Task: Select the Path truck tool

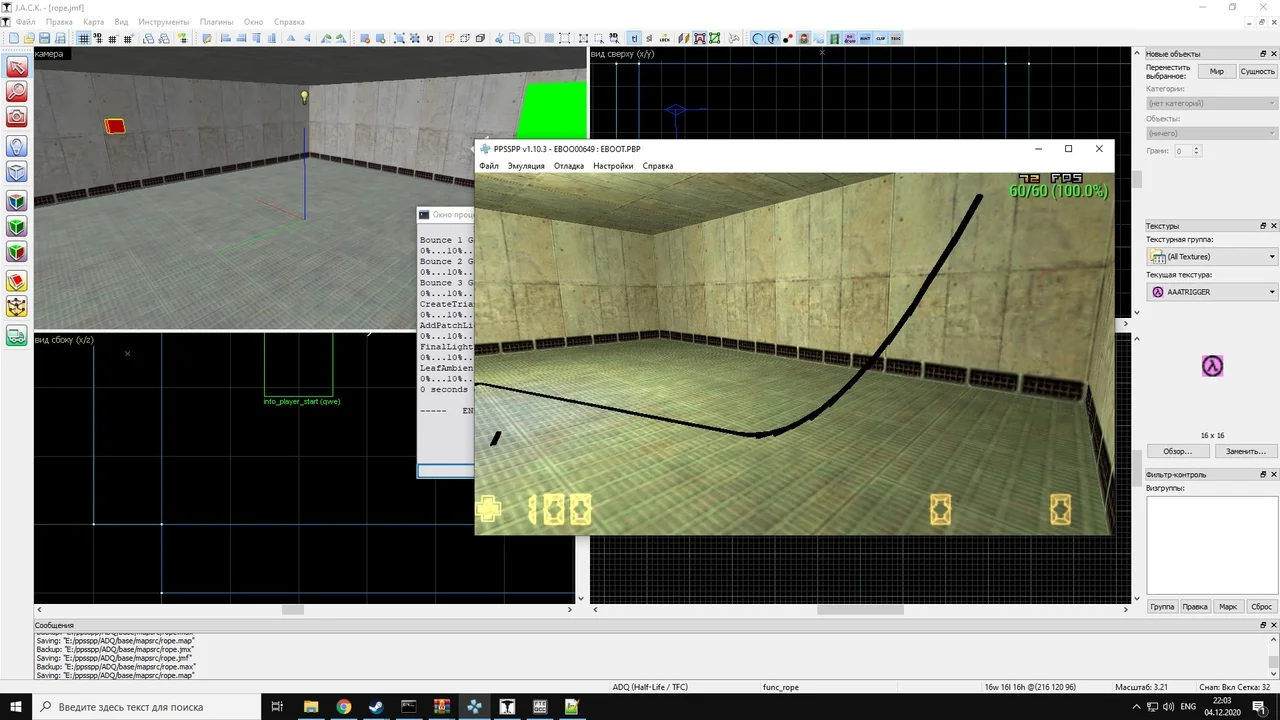Action: pos(17,336)
